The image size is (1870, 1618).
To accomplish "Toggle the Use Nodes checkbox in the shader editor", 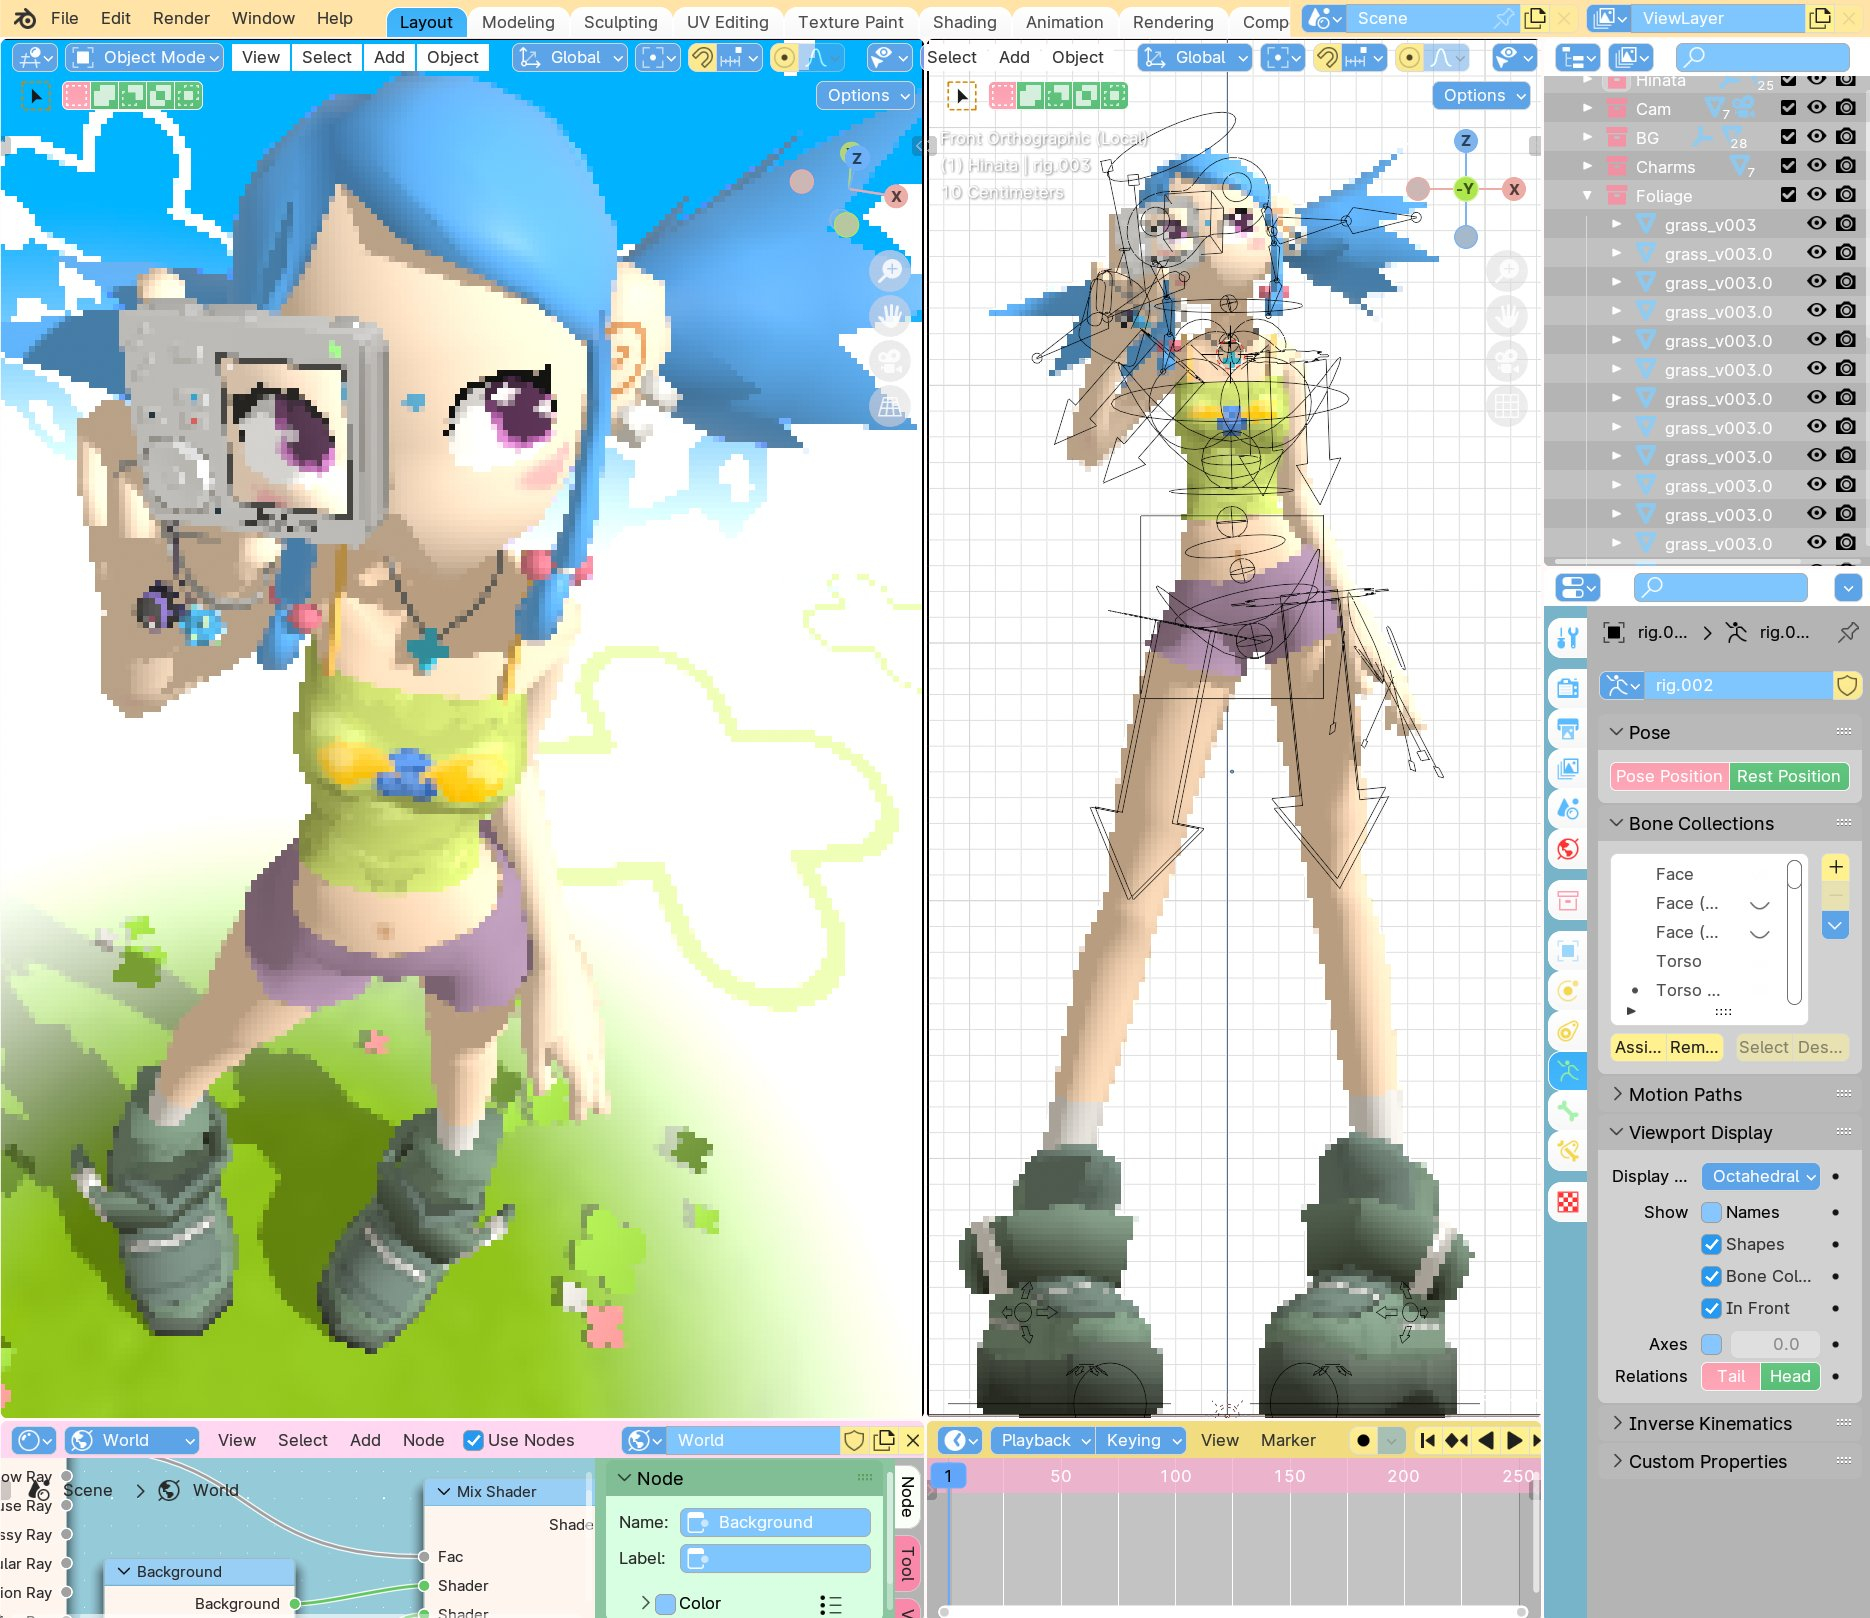I will (x=473, y=1440).
